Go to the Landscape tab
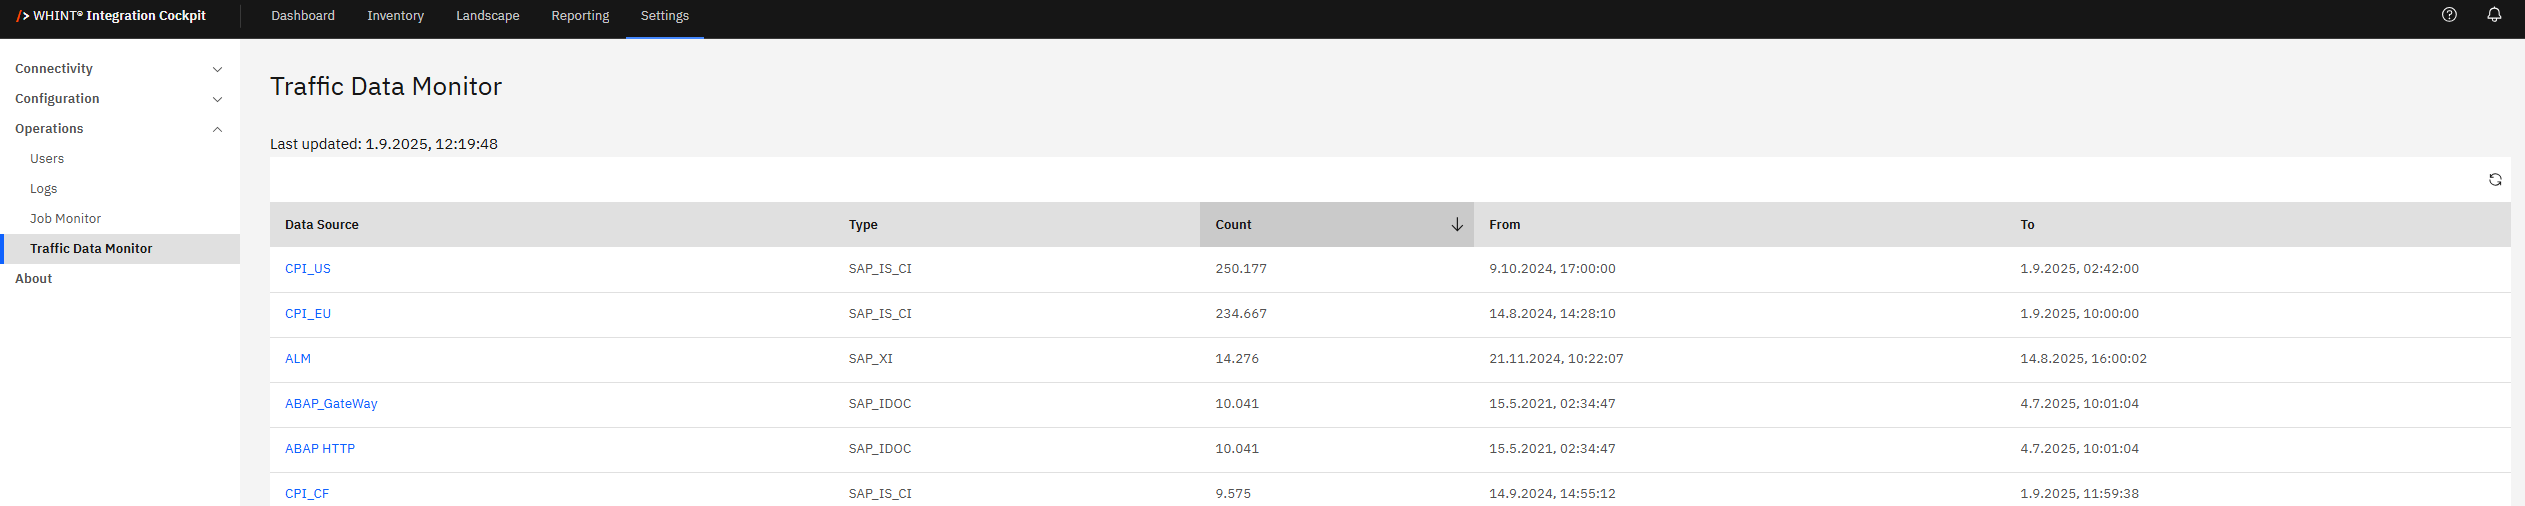Image resolution: width=2525 pixels, height=506 pixels. coord(487,16)
